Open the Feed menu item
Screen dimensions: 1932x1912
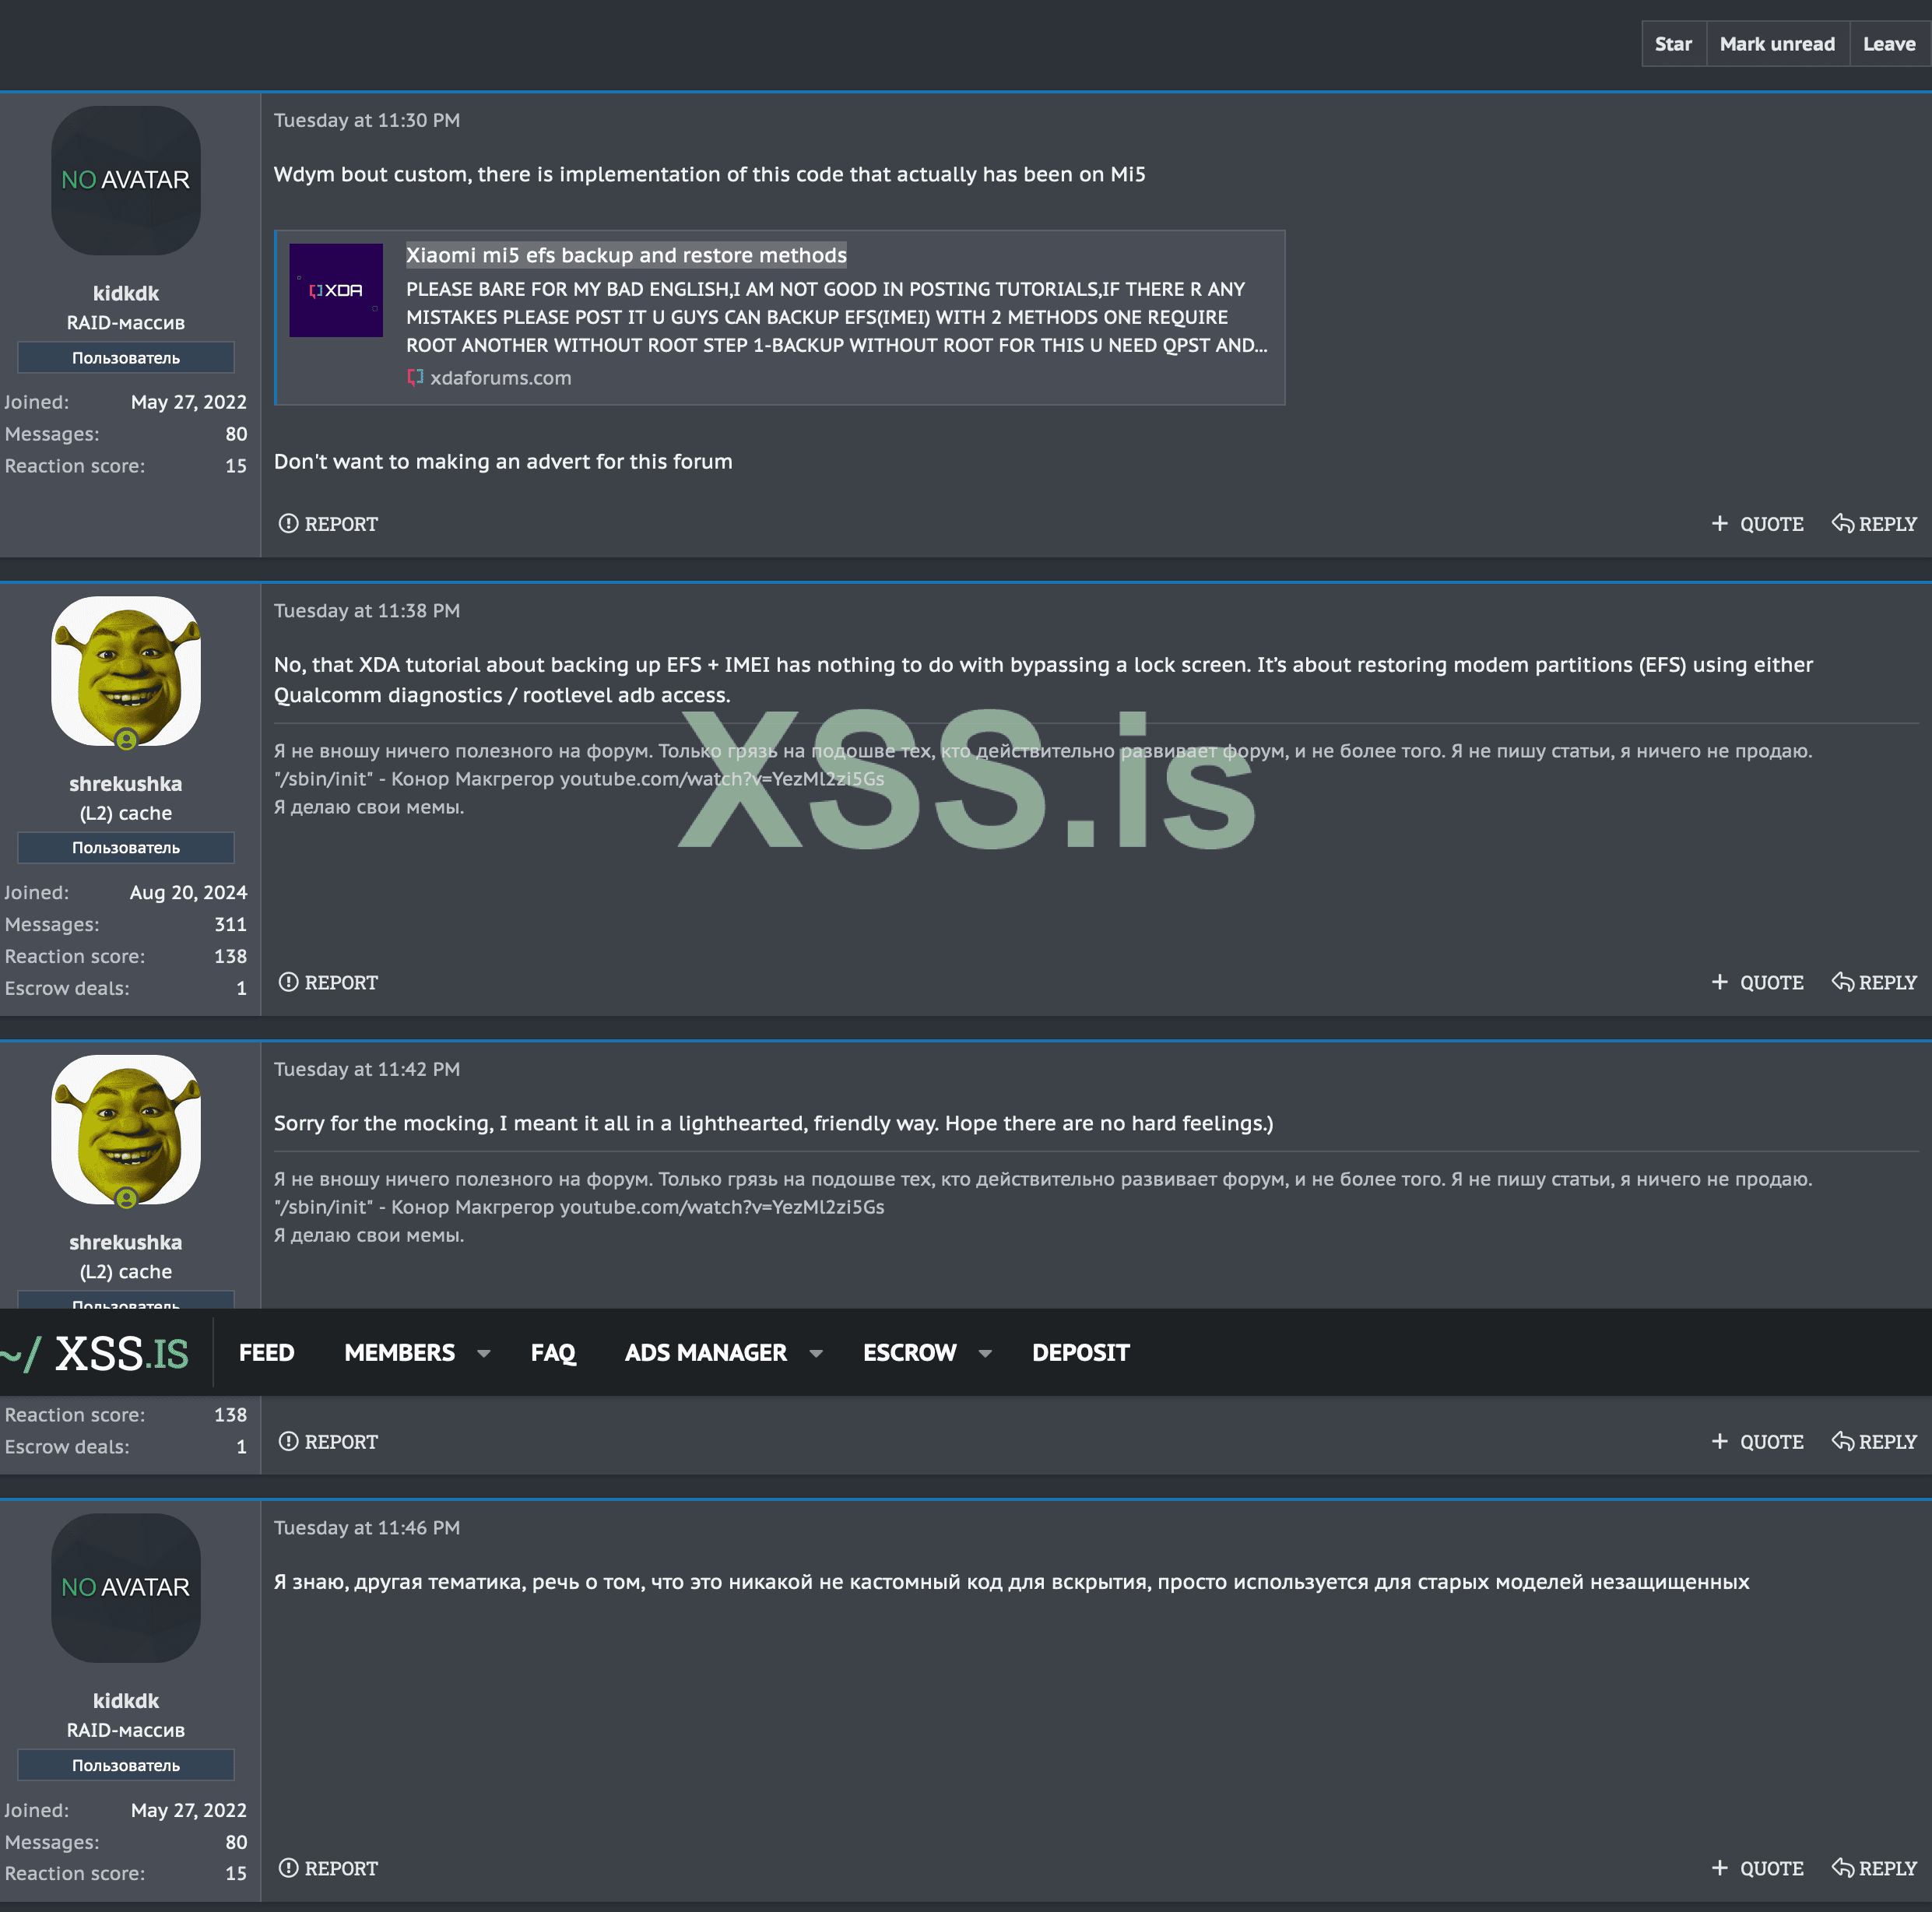pyautogui.click(x=266, y=1352)
